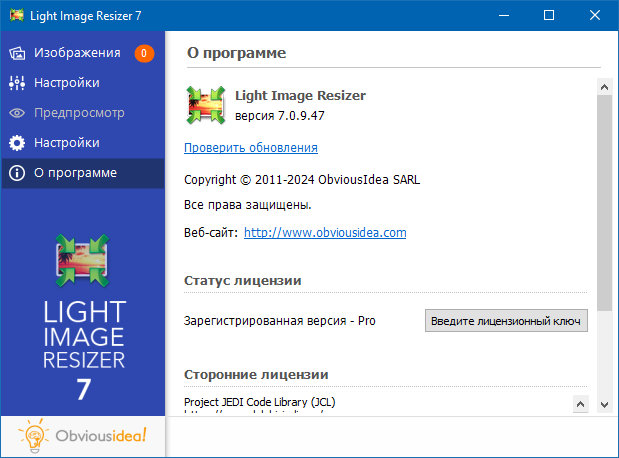Click the title bar application icon

click(x=15, y=15)
